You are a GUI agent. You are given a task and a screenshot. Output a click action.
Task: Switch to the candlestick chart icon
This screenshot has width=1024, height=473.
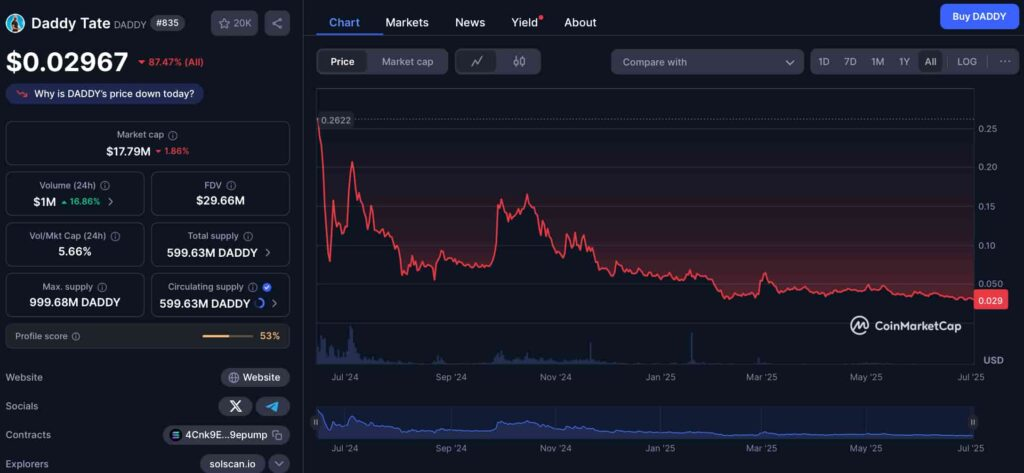point(519,61)
